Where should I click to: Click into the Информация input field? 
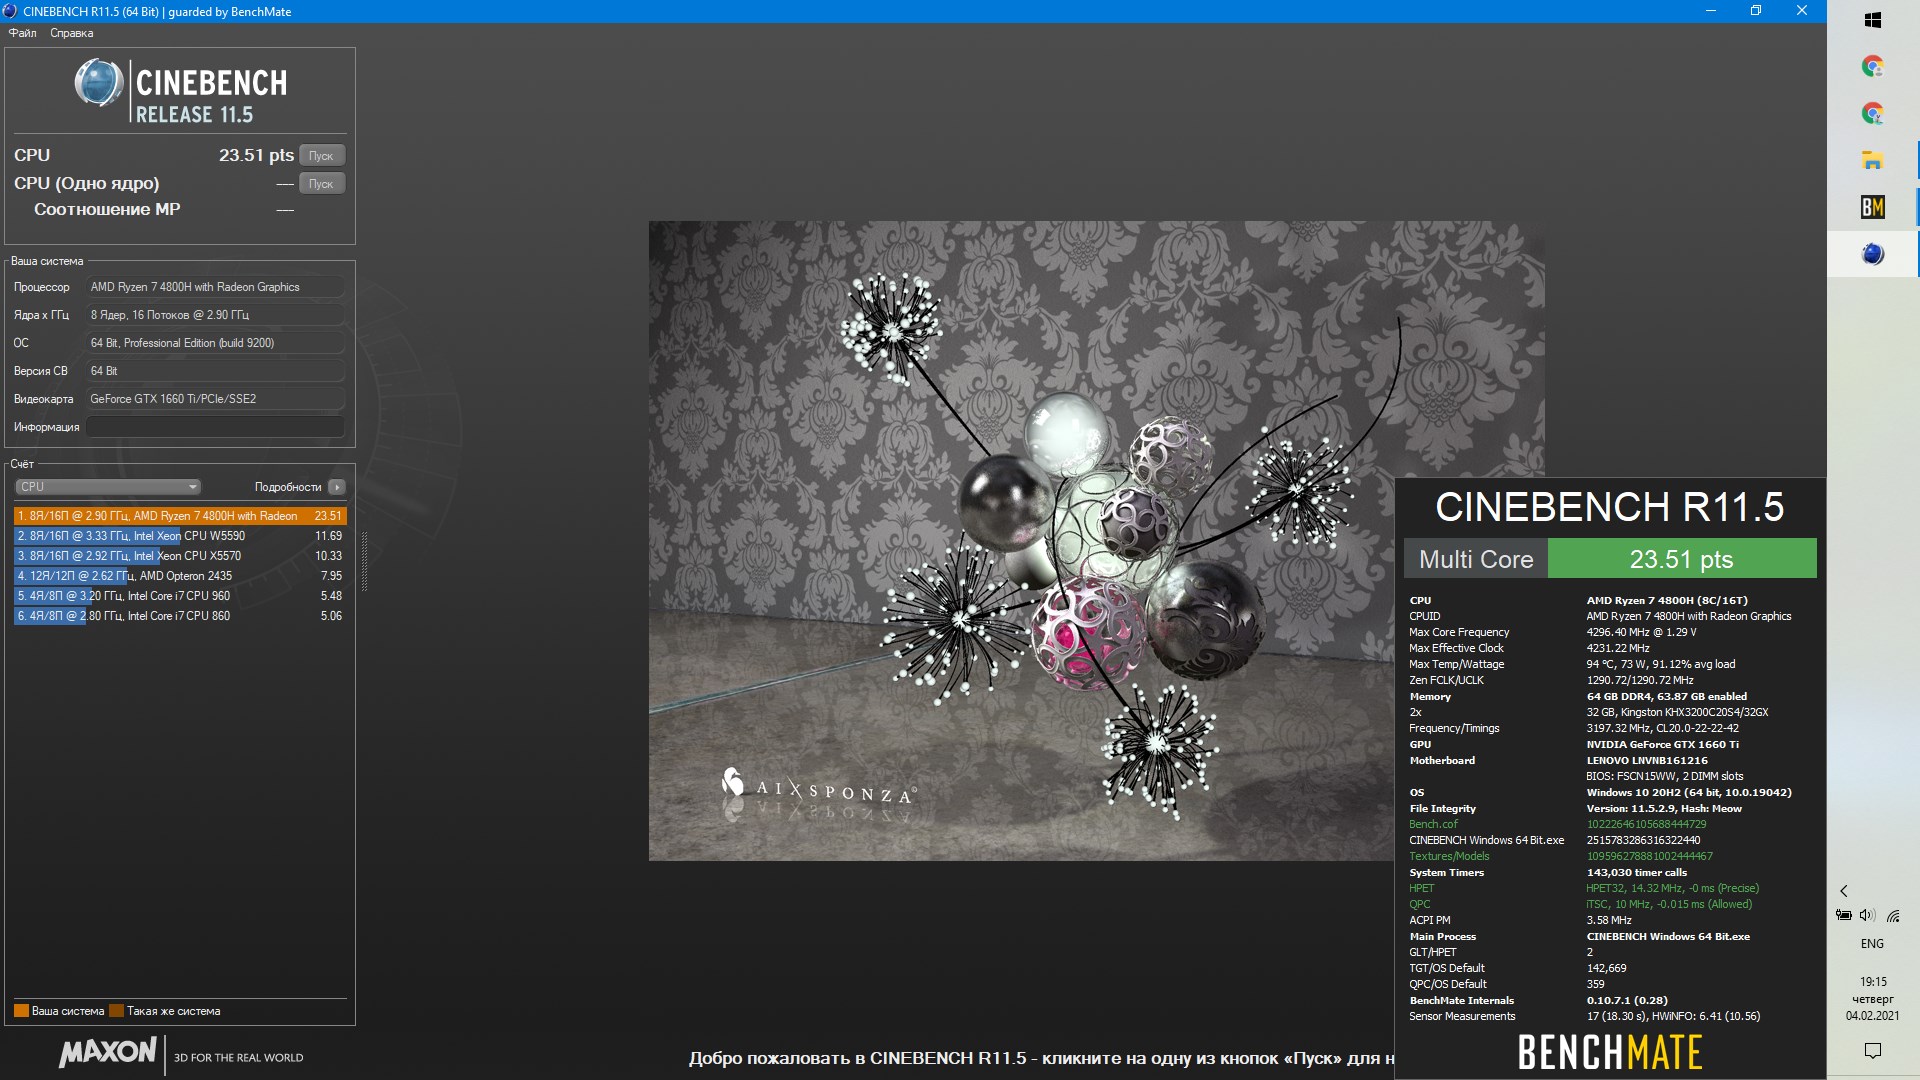215,427
